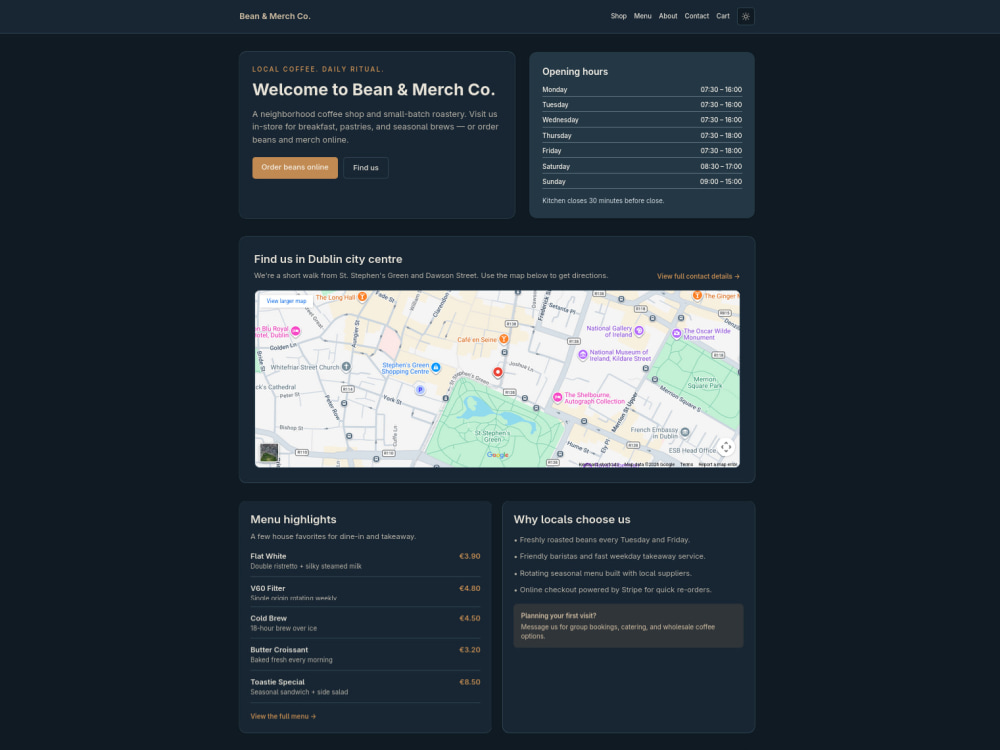Screen dimensions: 1000x750
Task: Open the map Terms link
Action: [686, 464]
